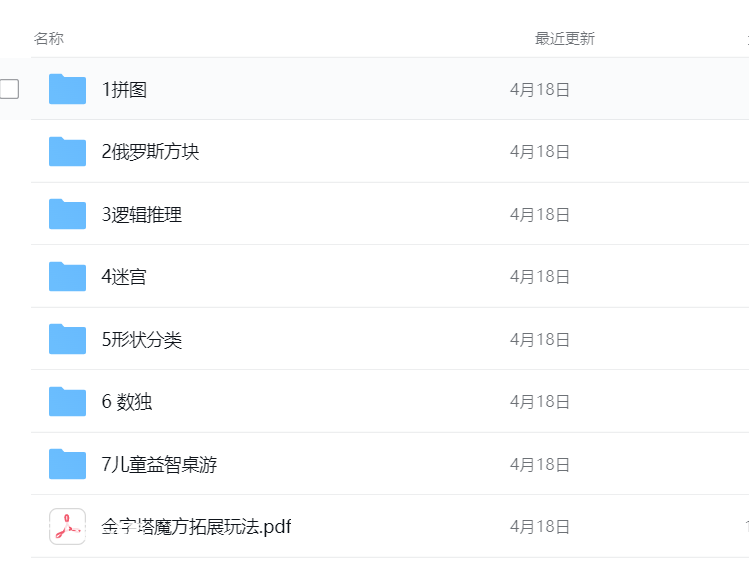
Task: Click the 3逻辑推理 folder name
Action: click(141, 215)
